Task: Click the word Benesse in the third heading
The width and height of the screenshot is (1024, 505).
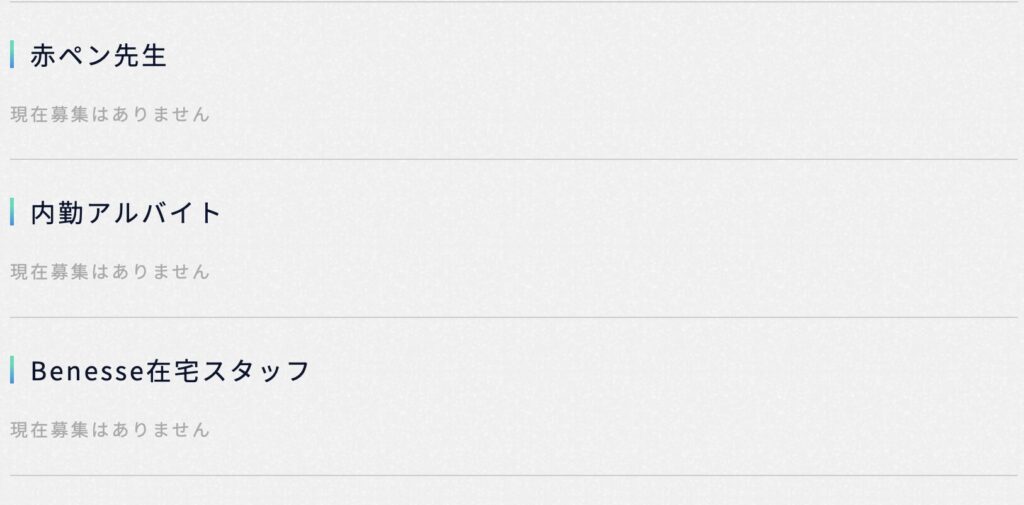Action: tap(88, 371)
